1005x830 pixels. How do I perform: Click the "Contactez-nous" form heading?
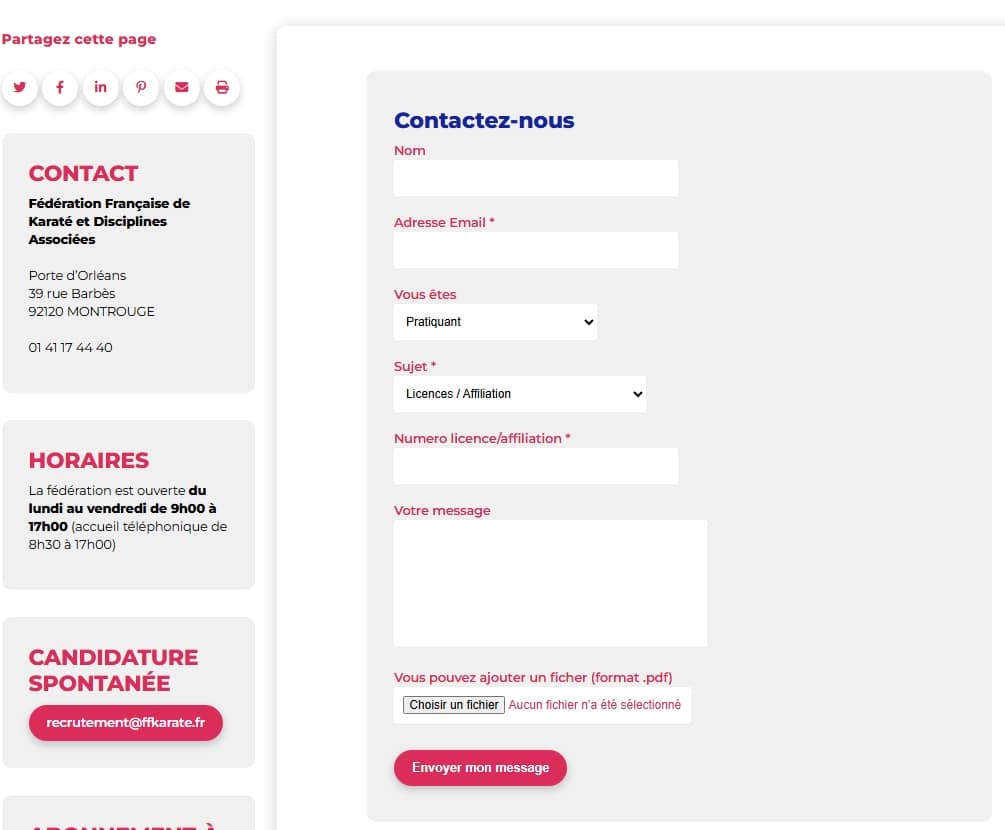pyautogui.click(x=484, y=121)
